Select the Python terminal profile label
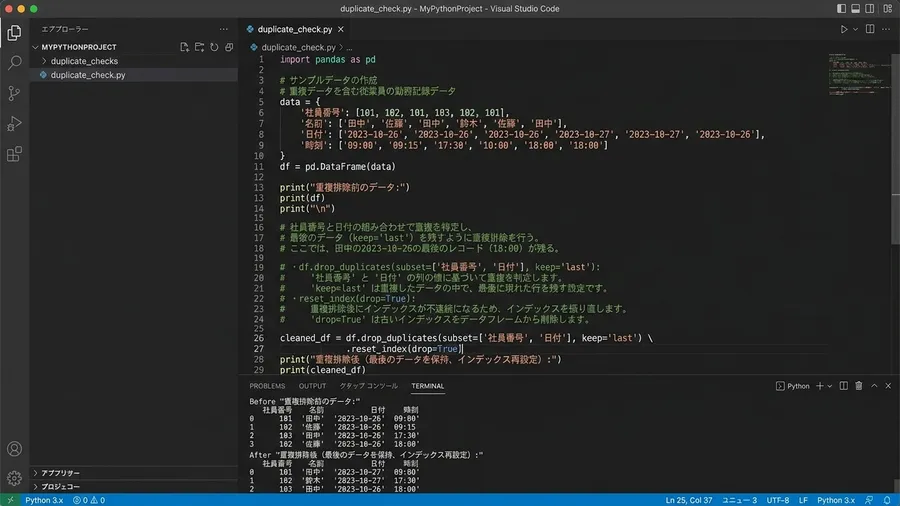Viewport: 900px width, 506px height. tap(793, 386)
